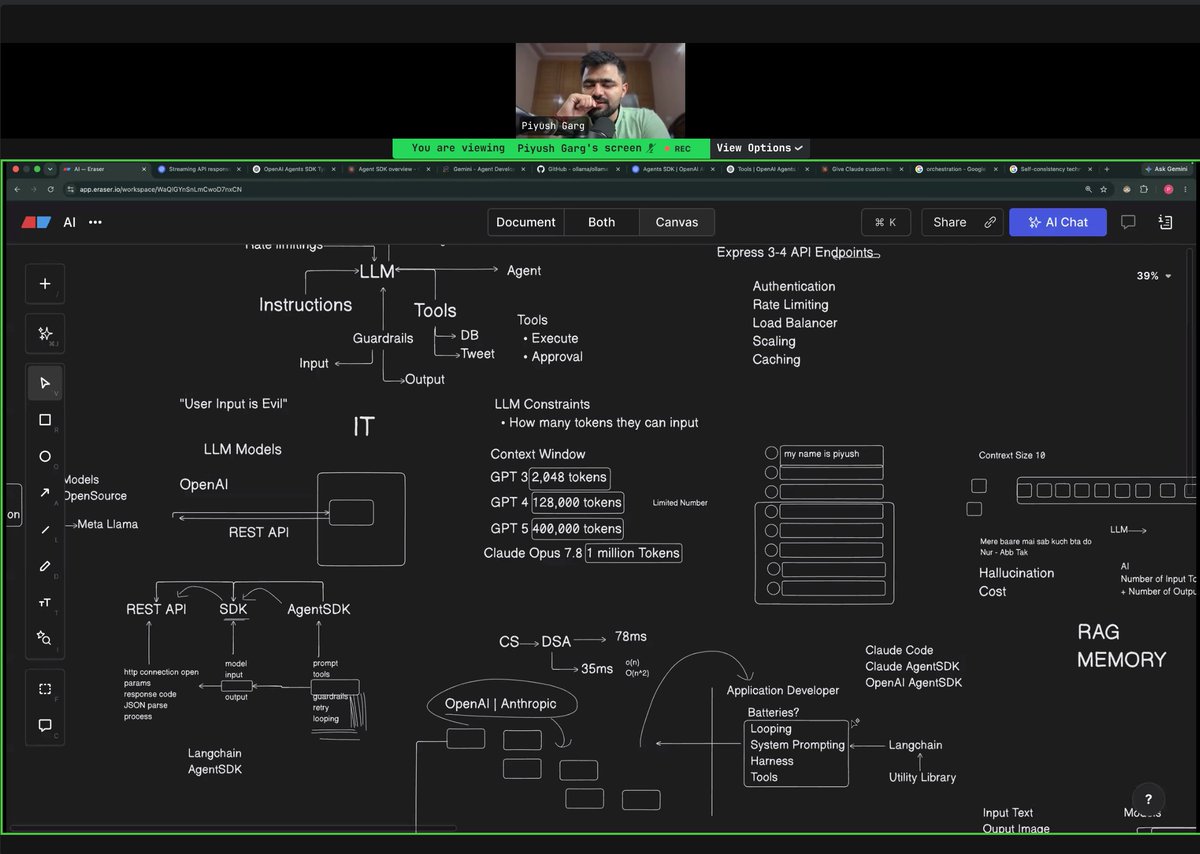Select the "Langchain" label under REST API
This screenshot has height=854, width=1200.
click(x=215, y=753)
